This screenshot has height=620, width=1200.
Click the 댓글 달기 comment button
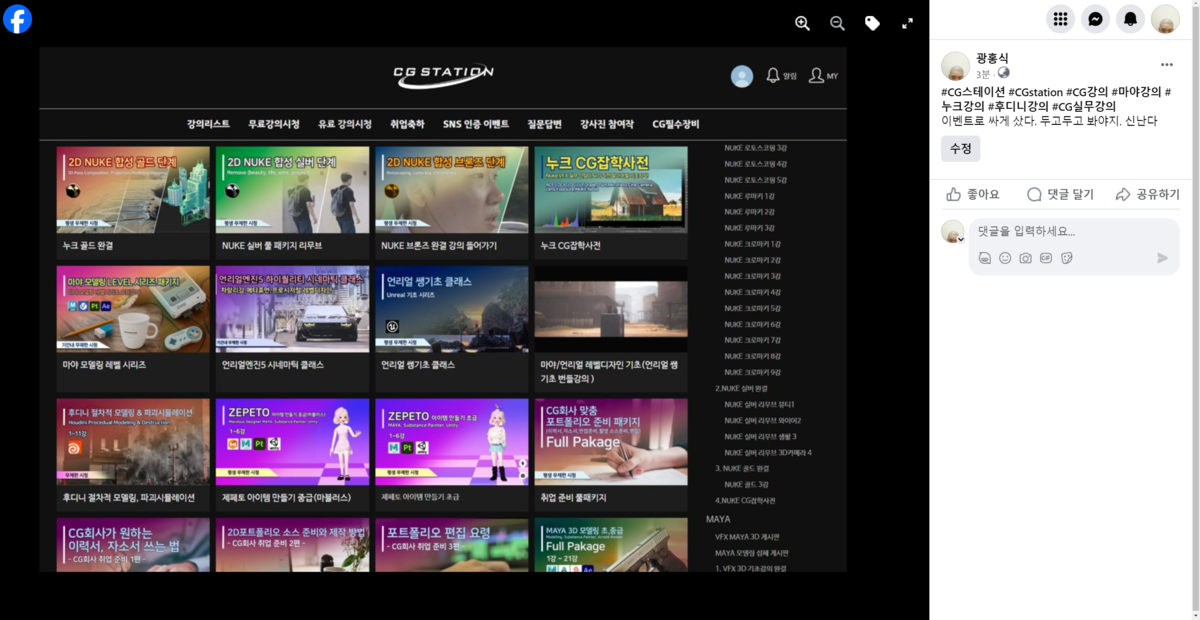pos(1060,194)
